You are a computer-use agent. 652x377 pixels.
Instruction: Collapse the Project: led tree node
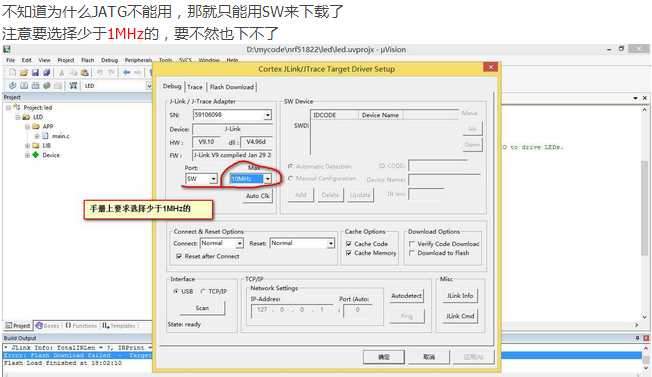9,108
